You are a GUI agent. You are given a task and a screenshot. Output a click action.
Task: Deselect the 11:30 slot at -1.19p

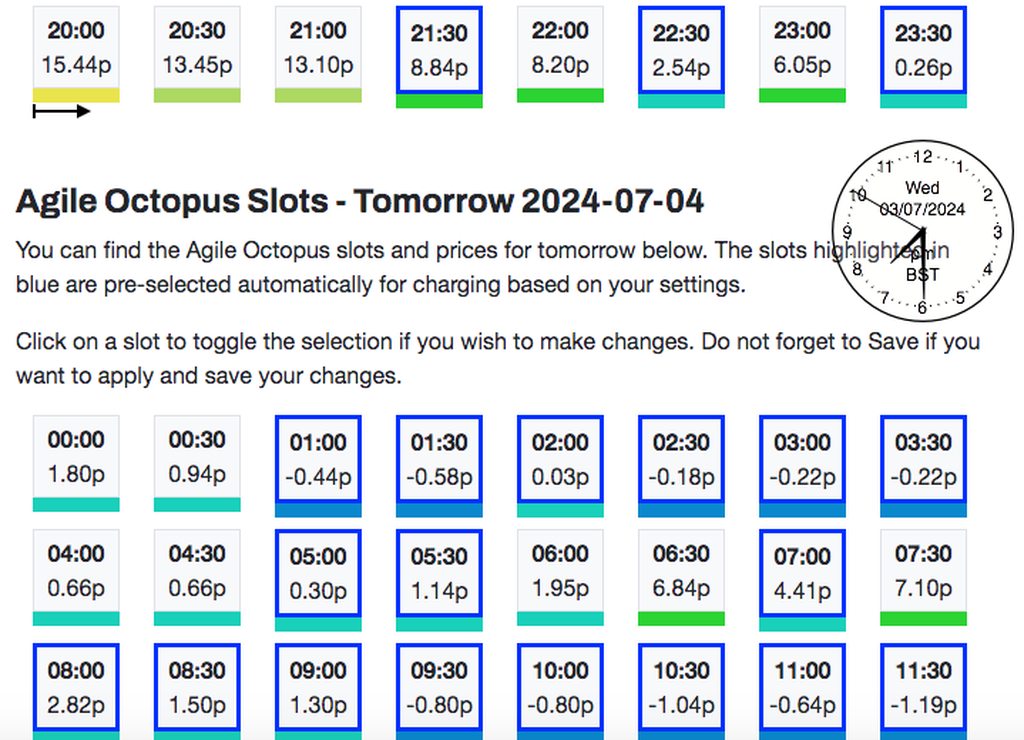tap(923, 687)
